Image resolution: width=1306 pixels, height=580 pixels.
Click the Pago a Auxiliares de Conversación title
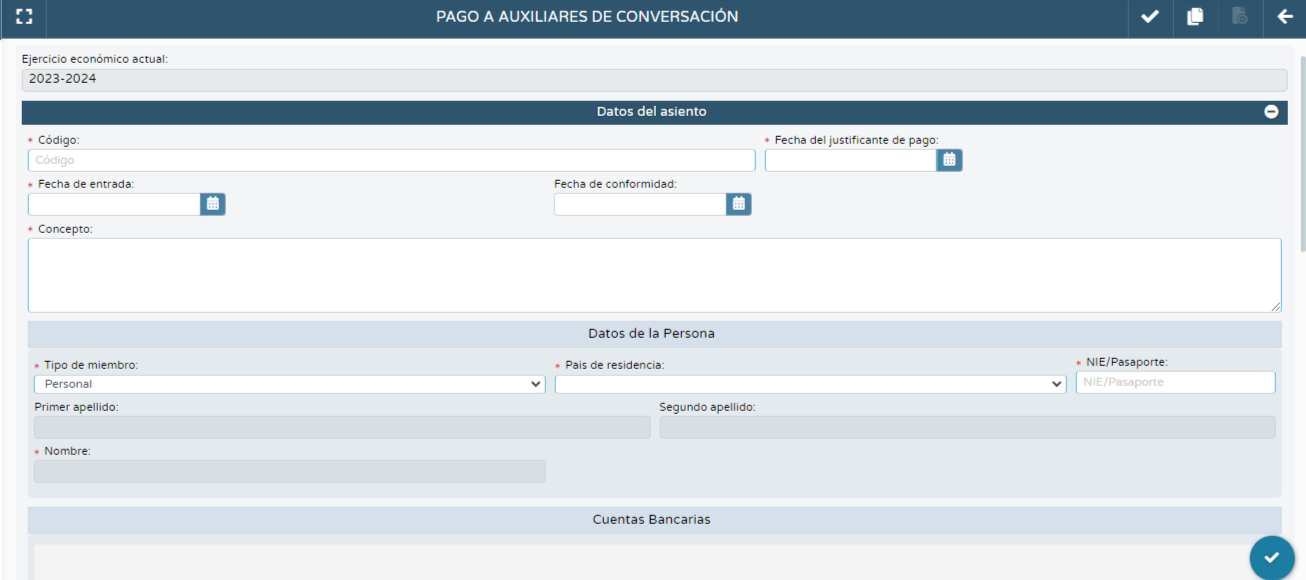pos(587,17)
